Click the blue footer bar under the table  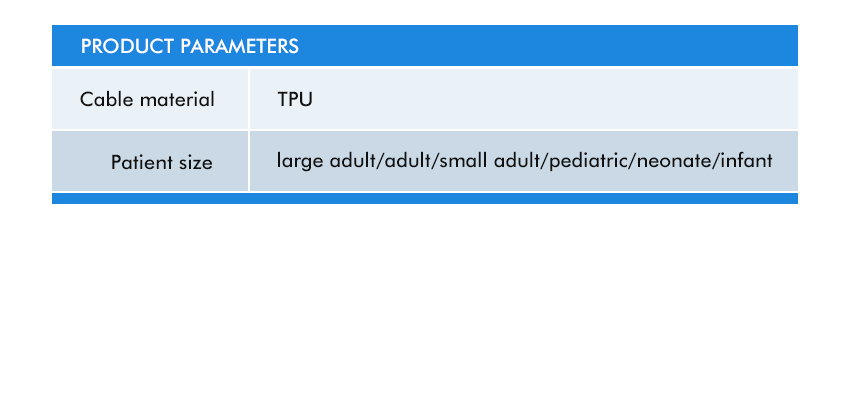pos(424,198)
